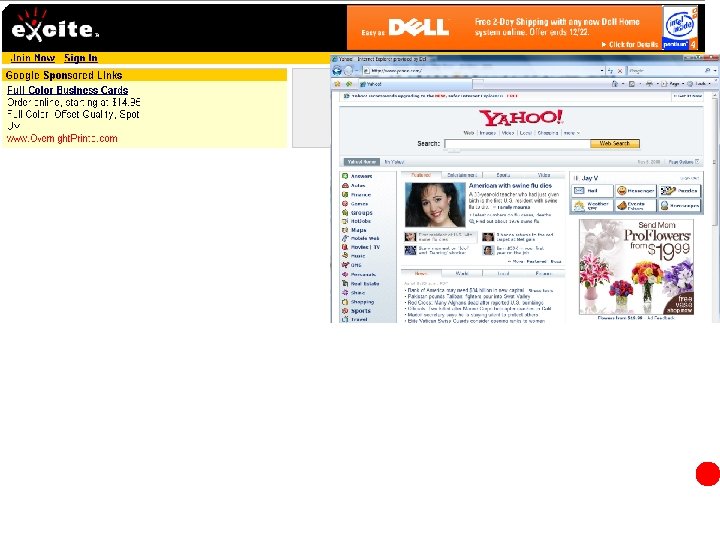This screenshot has width=720, height=540.
Task: Select the Yahoo Home tab
Action: pos(361,162)
